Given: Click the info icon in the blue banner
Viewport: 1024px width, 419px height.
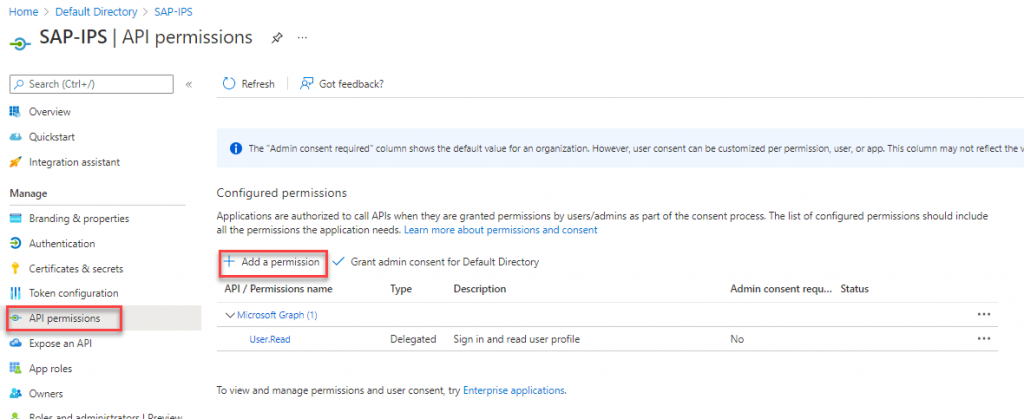Looking at the screenshot, I should [x=236, y=149].
